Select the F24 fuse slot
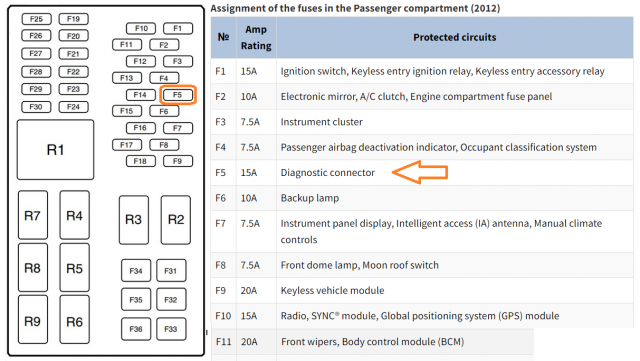 coord(73,107)
